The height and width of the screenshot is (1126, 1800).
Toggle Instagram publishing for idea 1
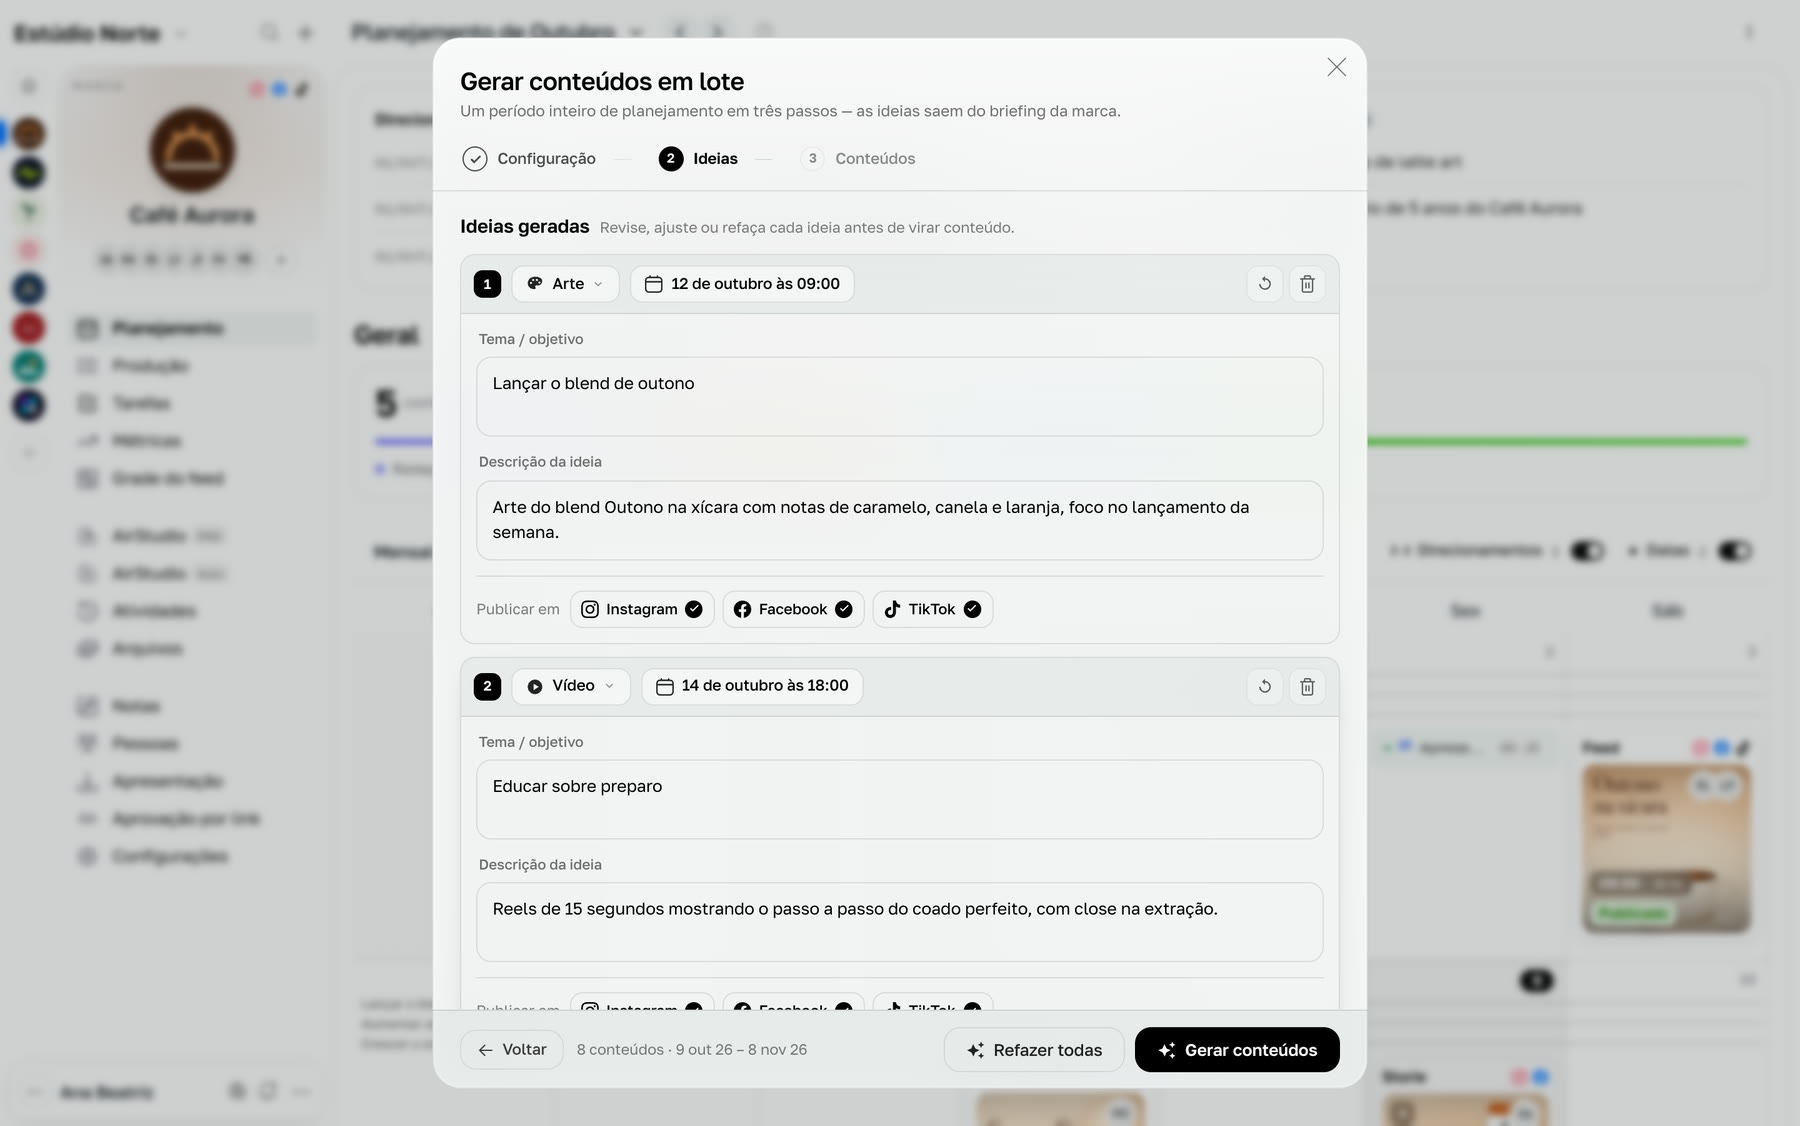tap(642, 609)
